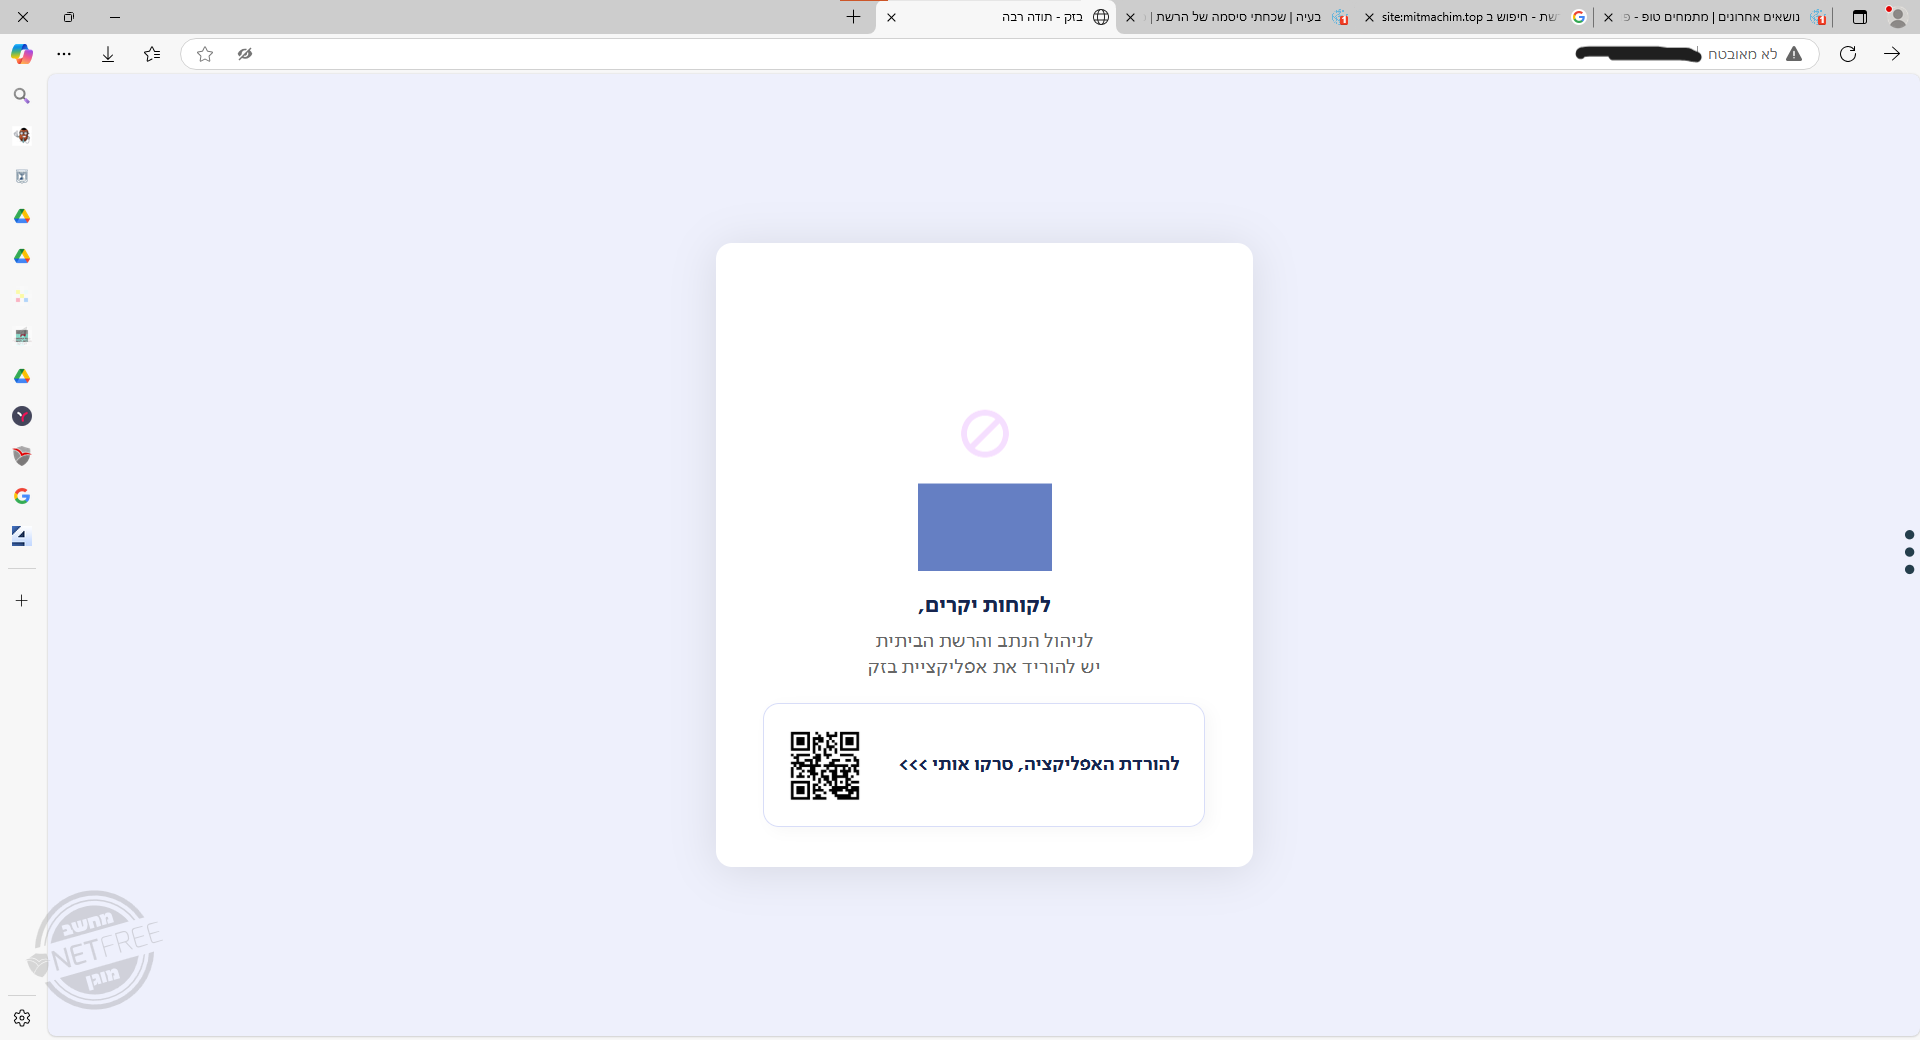
Task: Click the top dot of the page's three side dots
Action: (x=1910, y=535)
